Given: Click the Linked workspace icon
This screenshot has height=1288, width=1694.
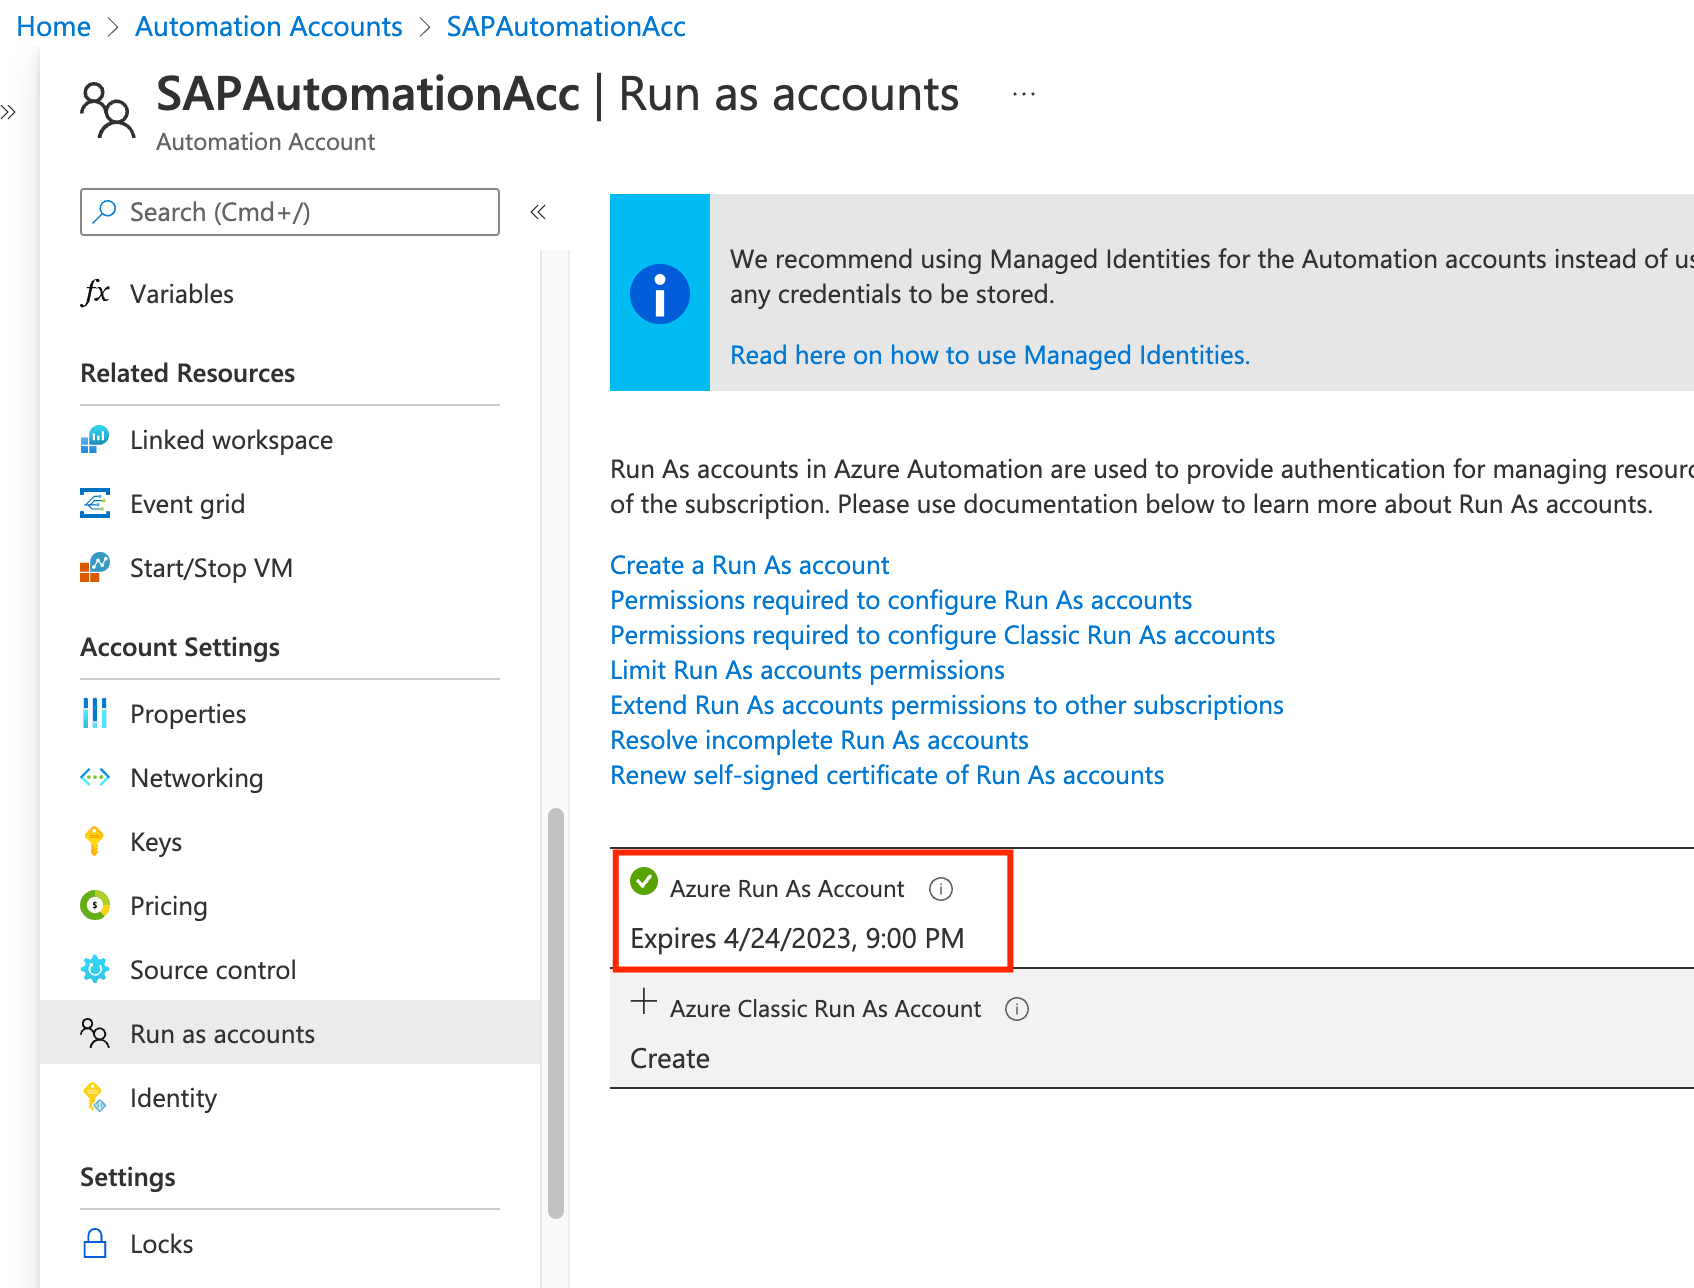Looking at the screenshot, I should click(95, 440).
